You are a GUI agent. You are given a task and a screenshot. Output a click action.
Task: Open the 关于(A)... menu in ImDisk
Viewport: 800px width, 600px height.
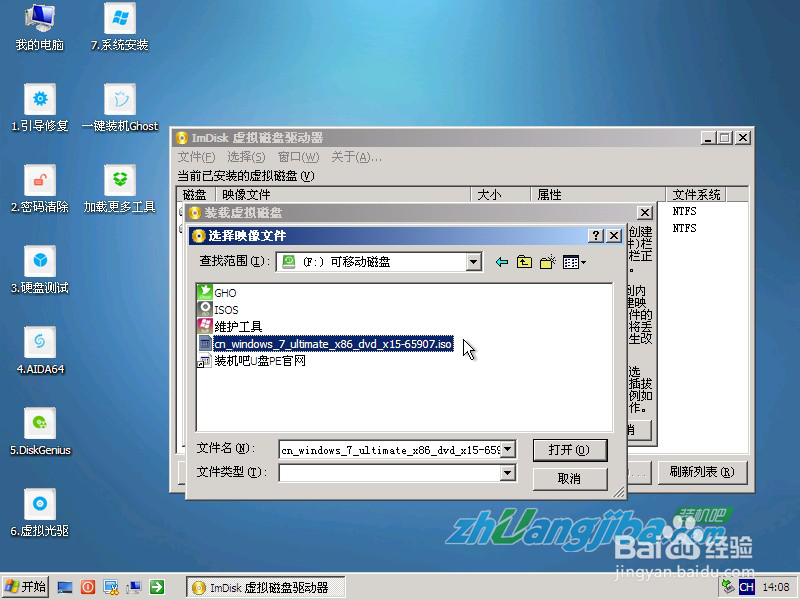356,157
